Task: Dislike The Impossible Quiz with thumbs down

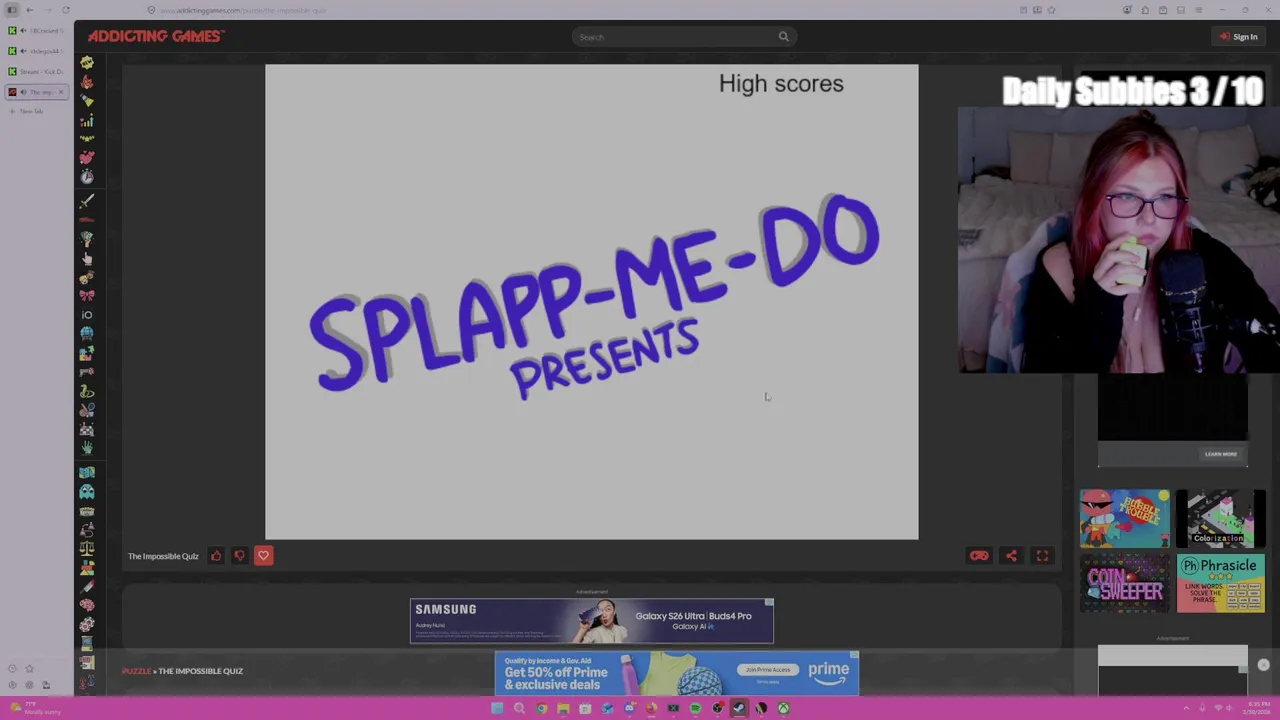Action: tap(239, 556)
